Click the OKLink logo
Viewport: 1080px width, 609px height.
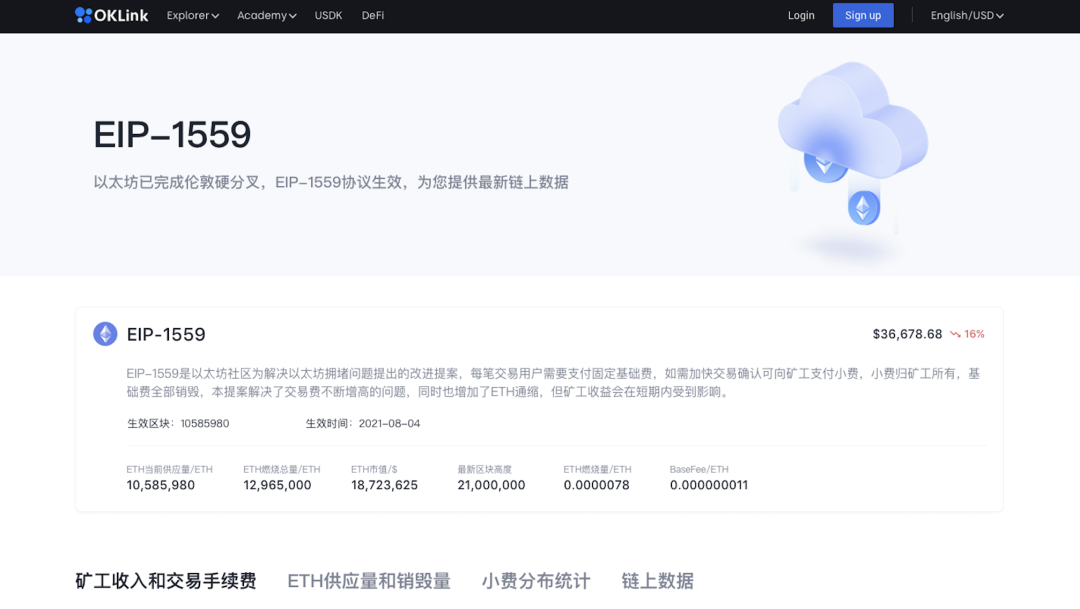point(112,15)
